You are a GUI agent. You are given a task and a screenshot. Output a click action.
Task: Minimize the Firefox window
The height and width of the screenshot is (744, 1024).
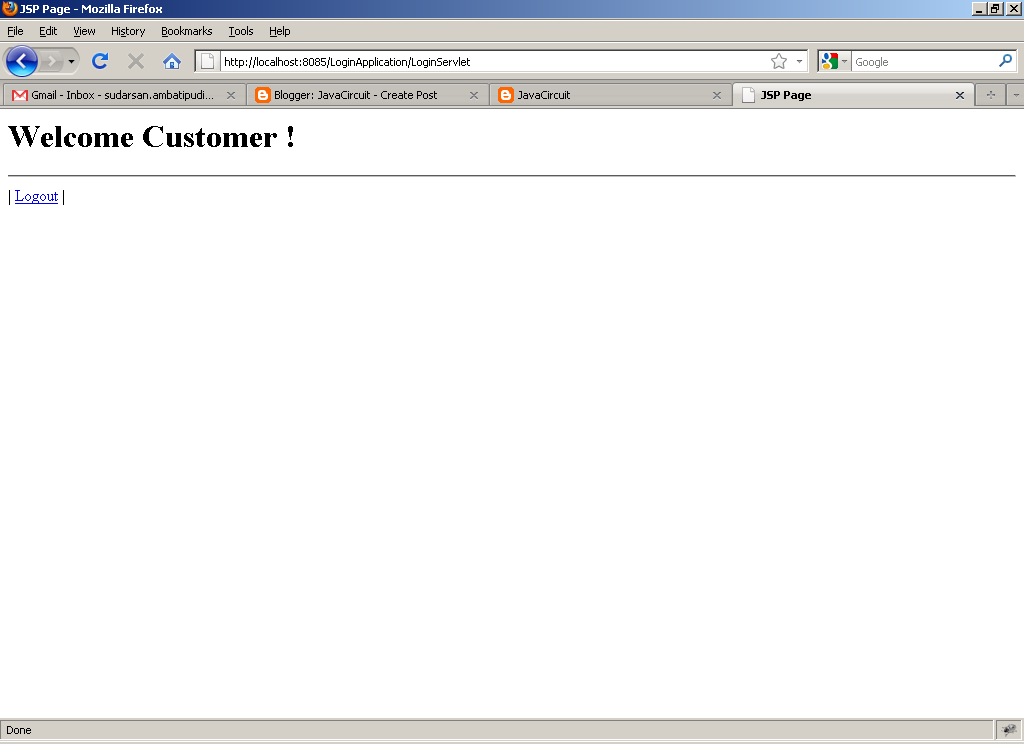[979, 8]
